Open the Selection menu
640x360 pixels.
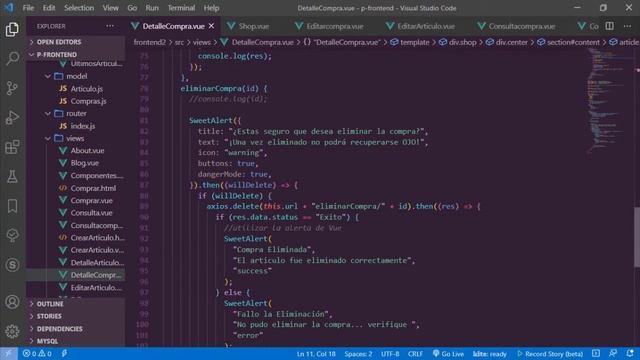79,8
